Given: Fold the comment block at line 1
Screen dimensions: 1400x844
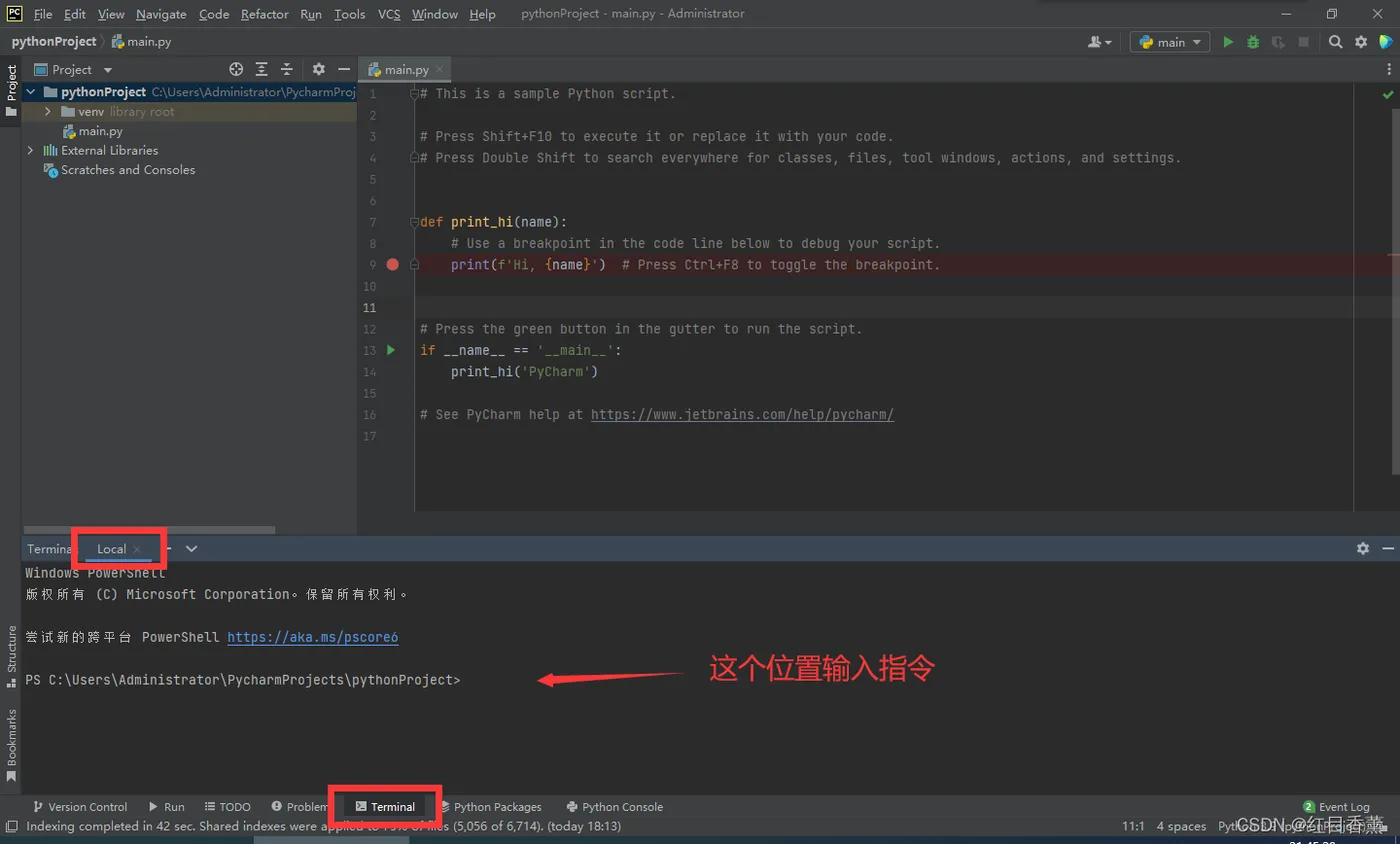Looking at the screenshot, I should pos(414,94).
